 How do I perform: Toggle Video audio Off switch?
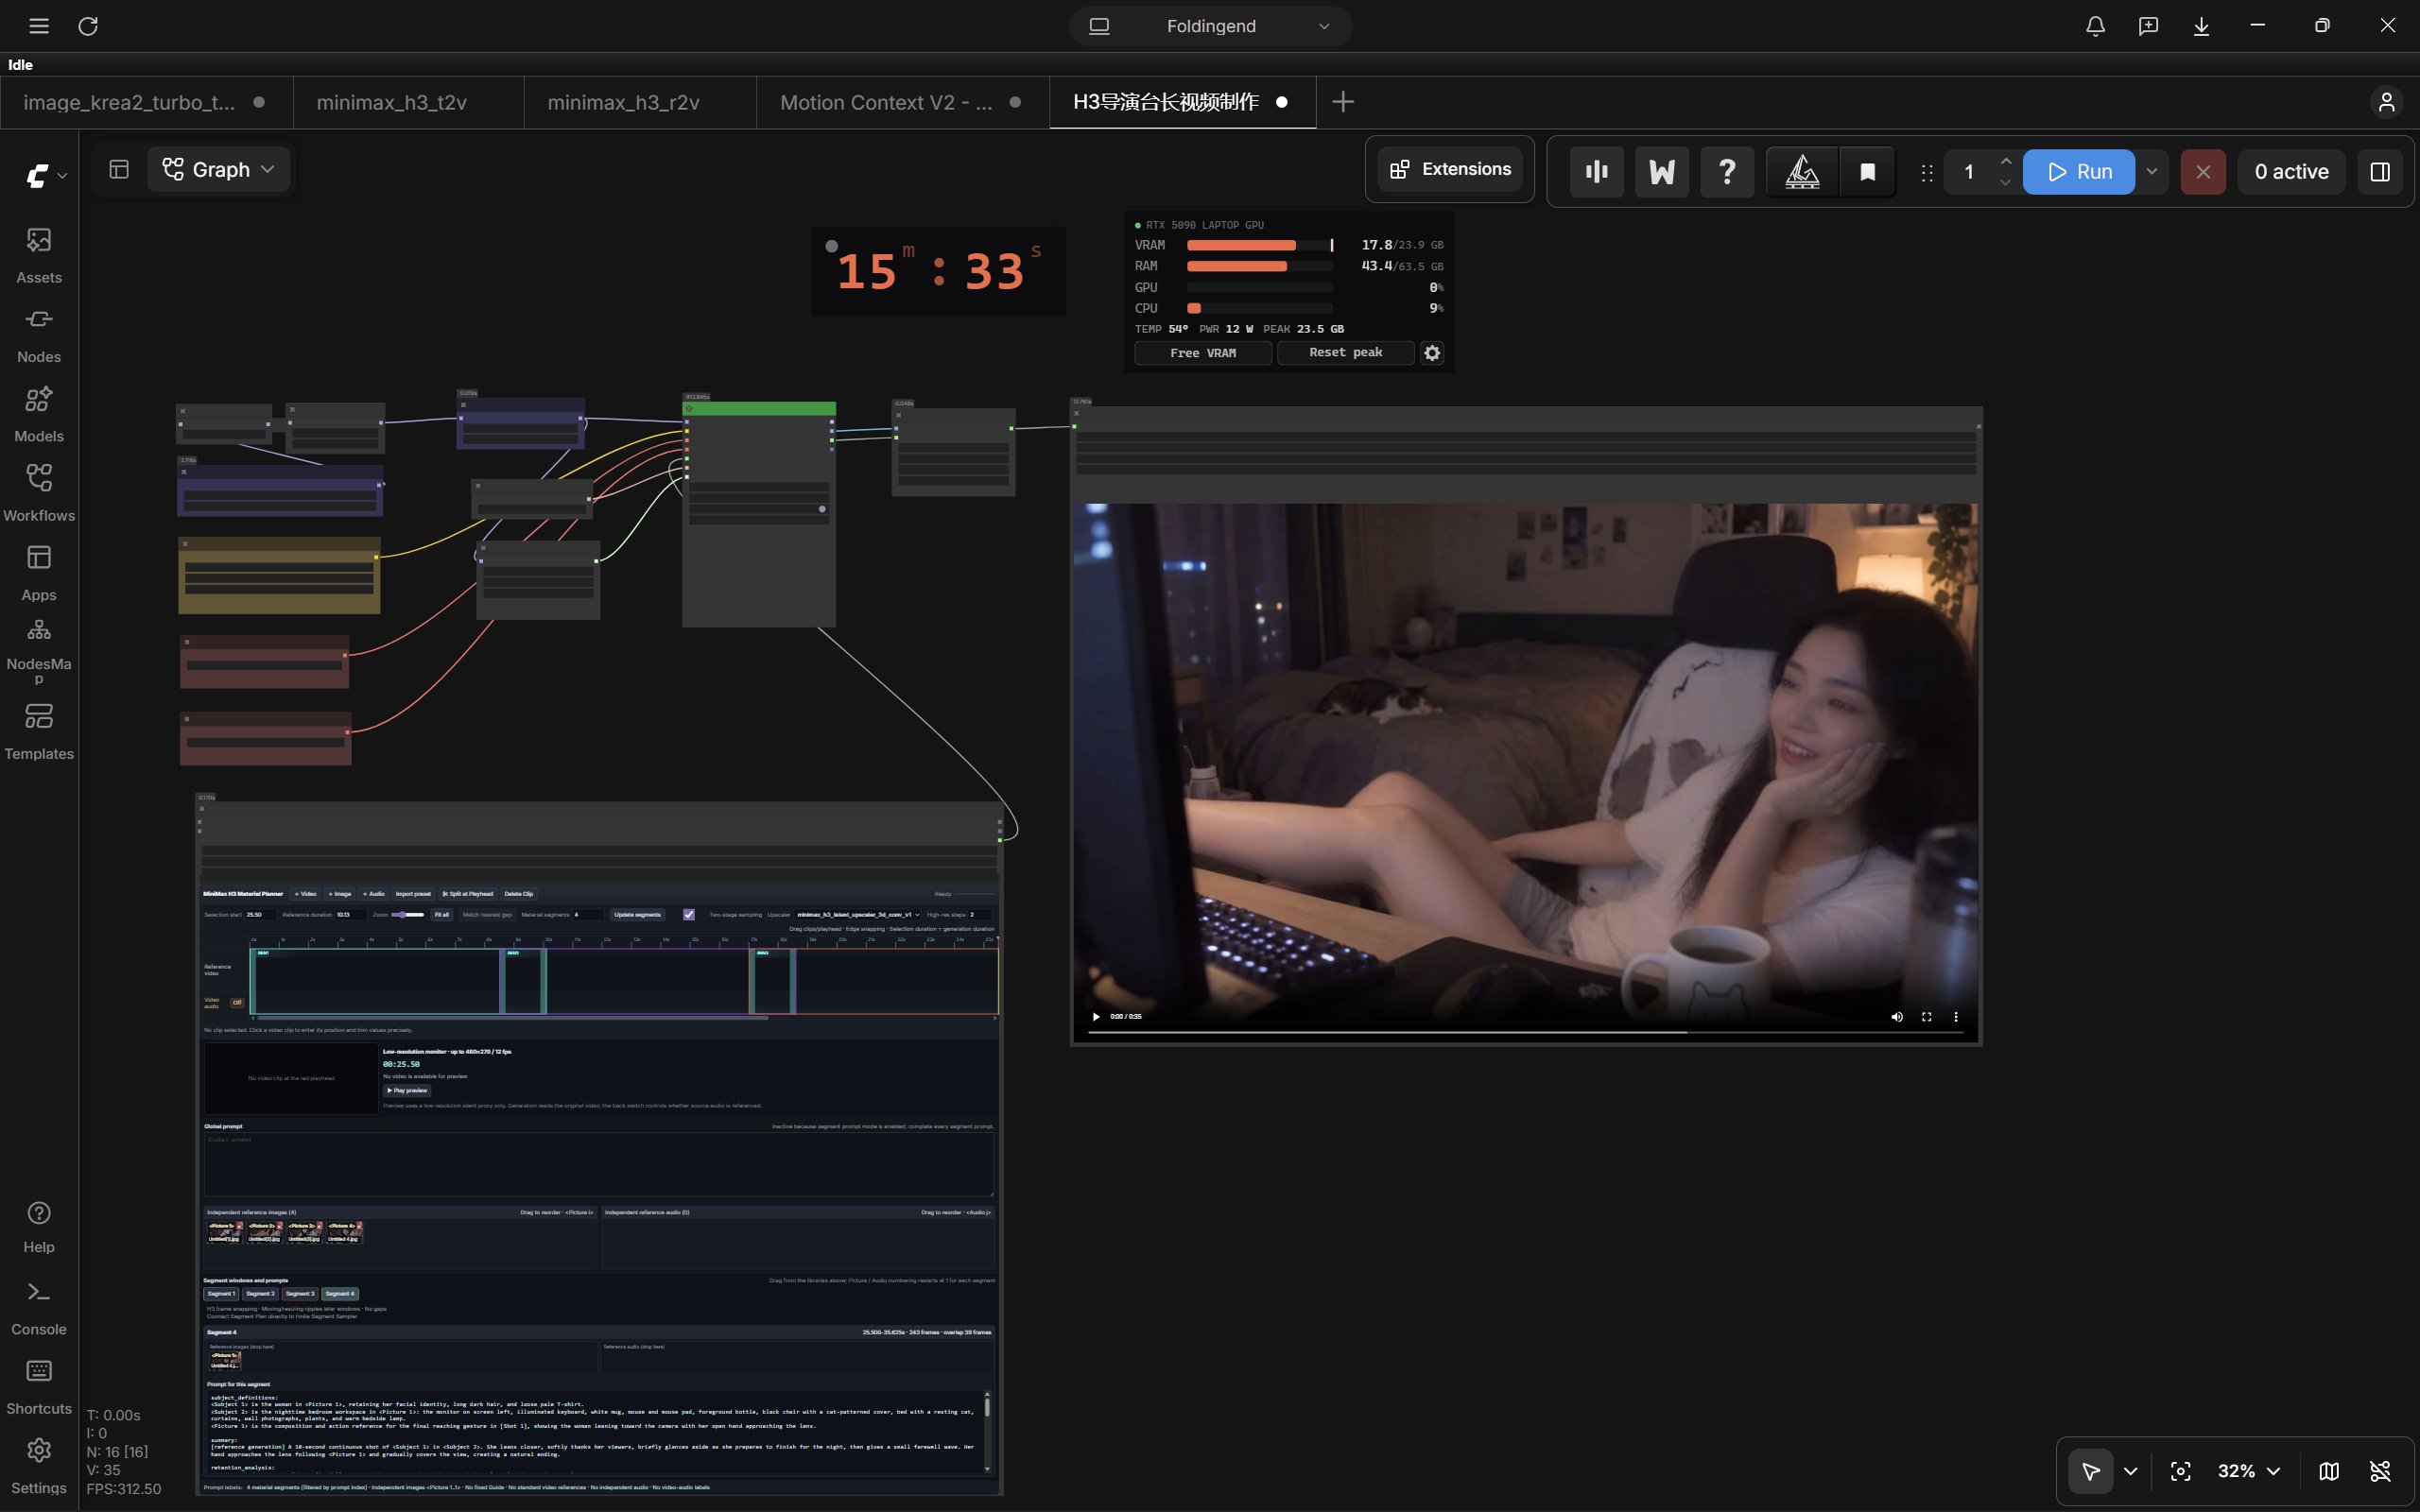237,1002
